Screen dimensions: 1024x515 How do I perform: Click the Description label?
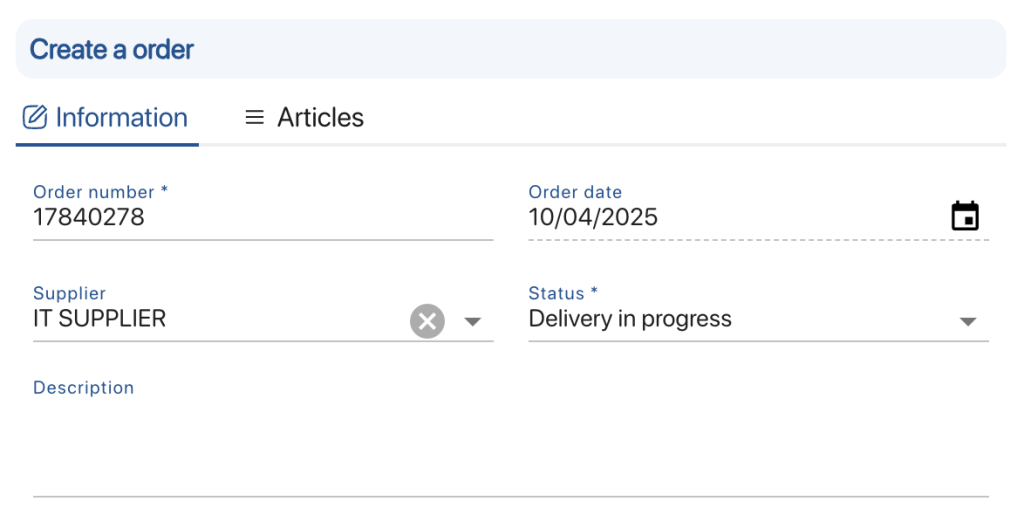[83, 387]
